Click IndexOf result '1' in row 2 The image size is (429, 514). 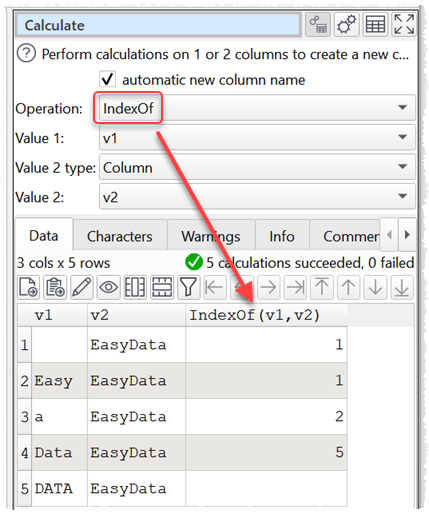tap(266, 380)
